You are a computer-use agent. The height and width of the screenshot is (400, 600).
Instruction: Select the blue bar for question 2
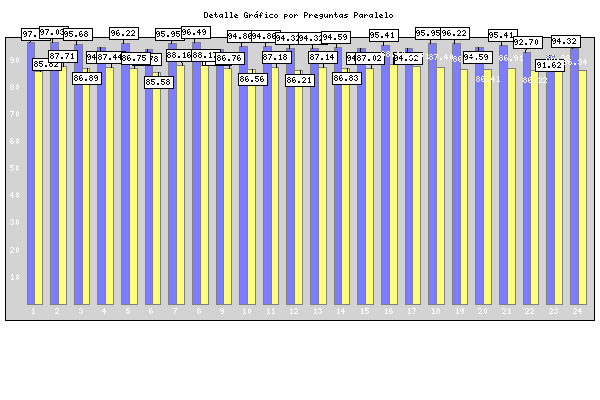pos(55,173)
